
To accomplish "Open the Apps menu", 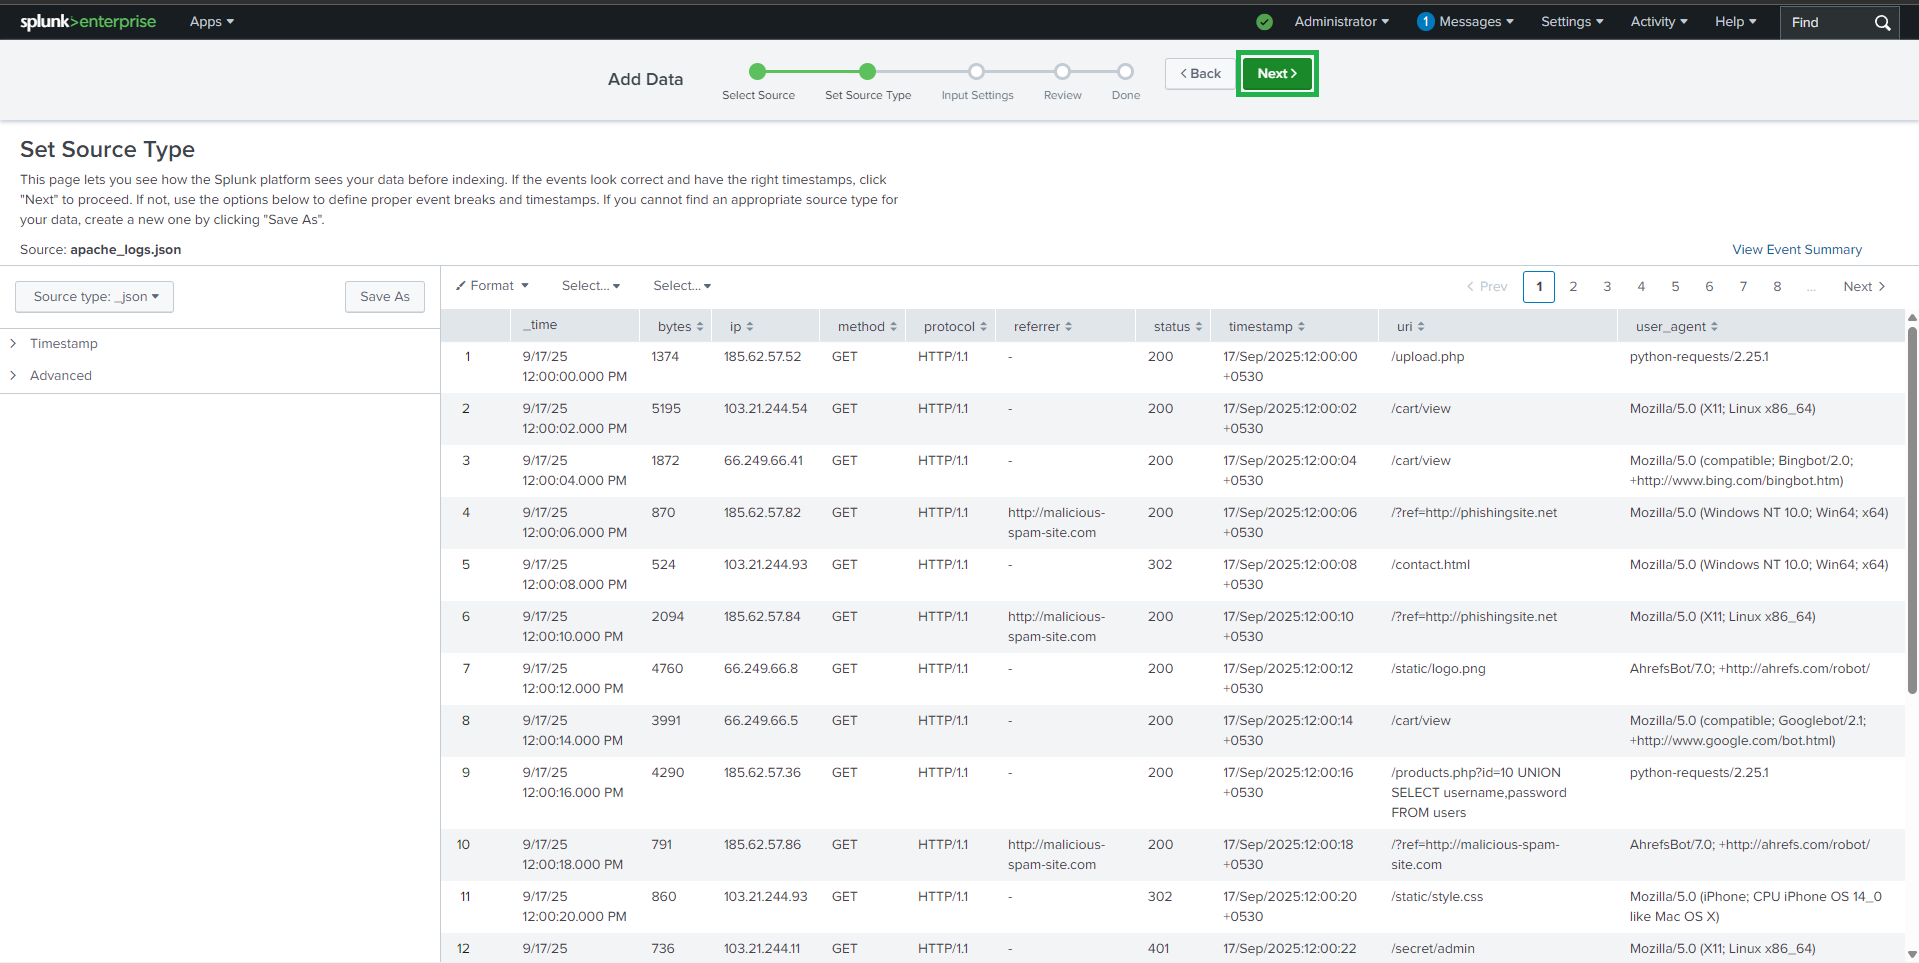I will pyautogui.click(x=211, y=22).
